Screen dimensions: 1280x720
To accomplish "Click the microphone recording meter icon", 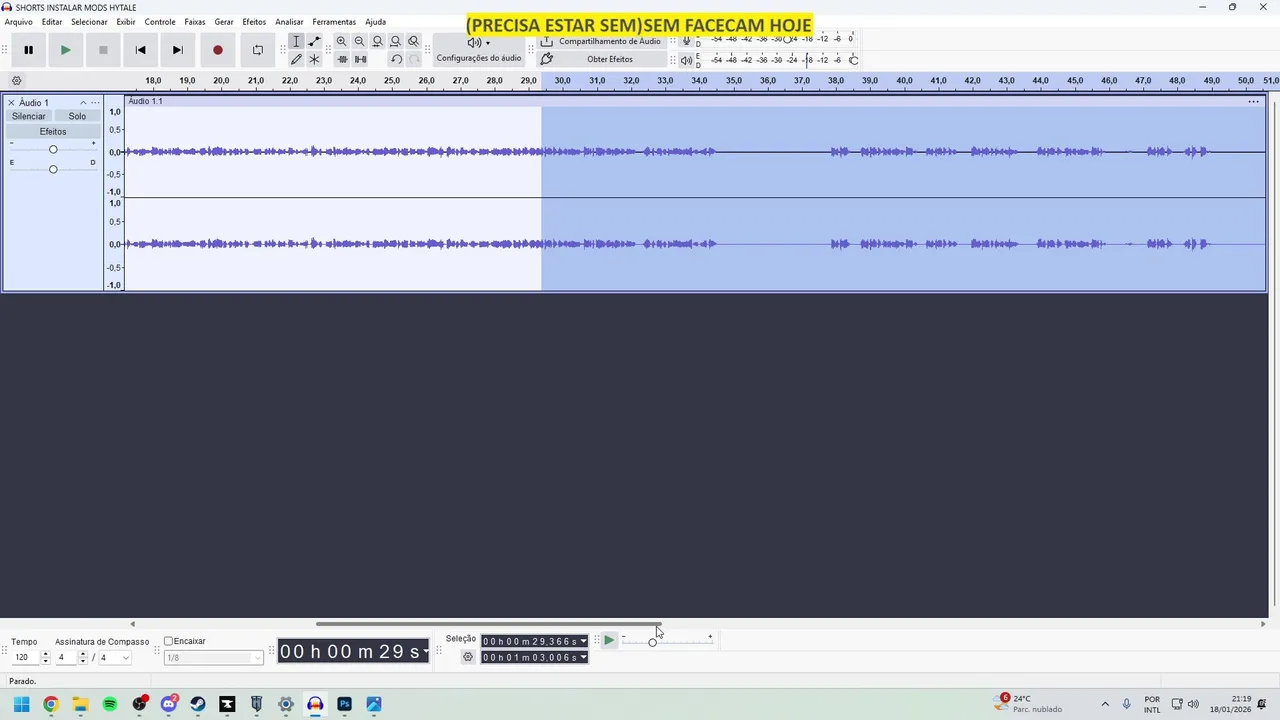I will (x=686, y=40).
